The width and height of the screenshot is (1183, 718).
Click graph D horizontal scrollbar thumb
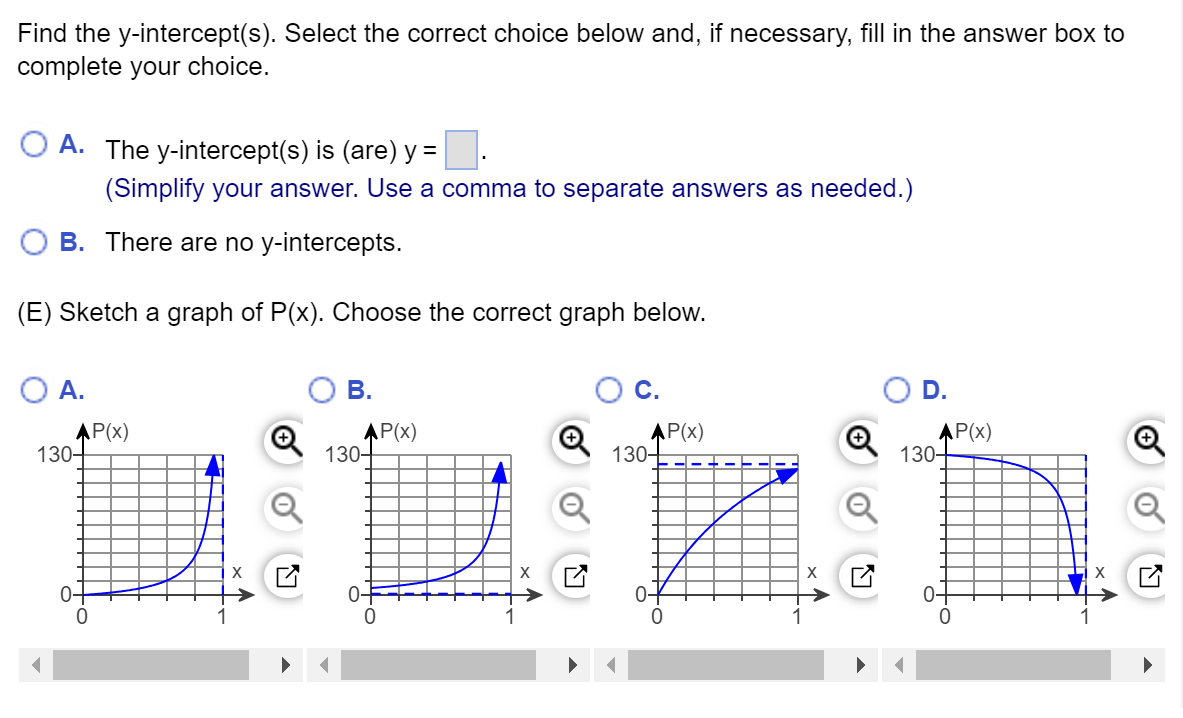point(1013,665)
